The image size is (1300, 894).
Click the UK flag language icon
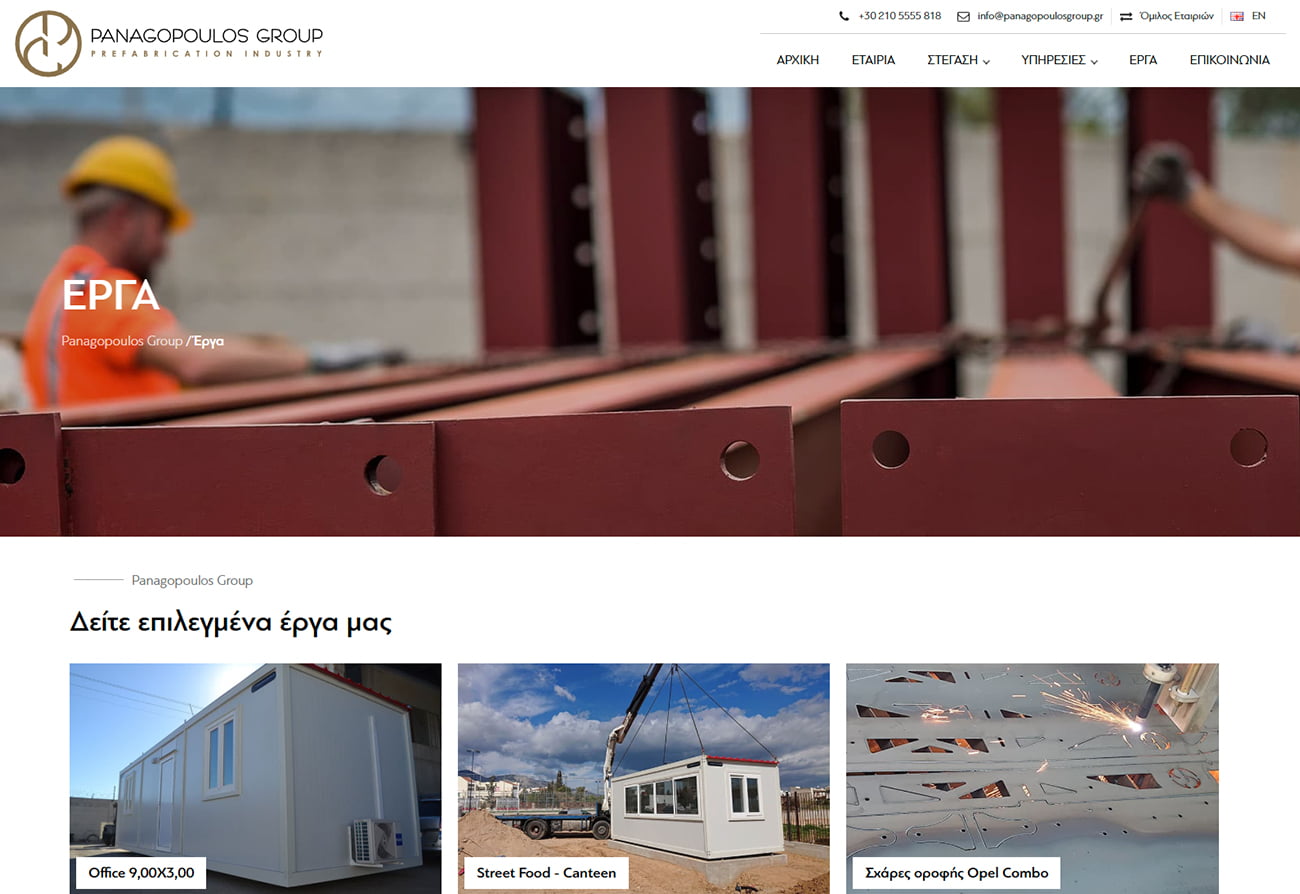[x=1237, y=16]
